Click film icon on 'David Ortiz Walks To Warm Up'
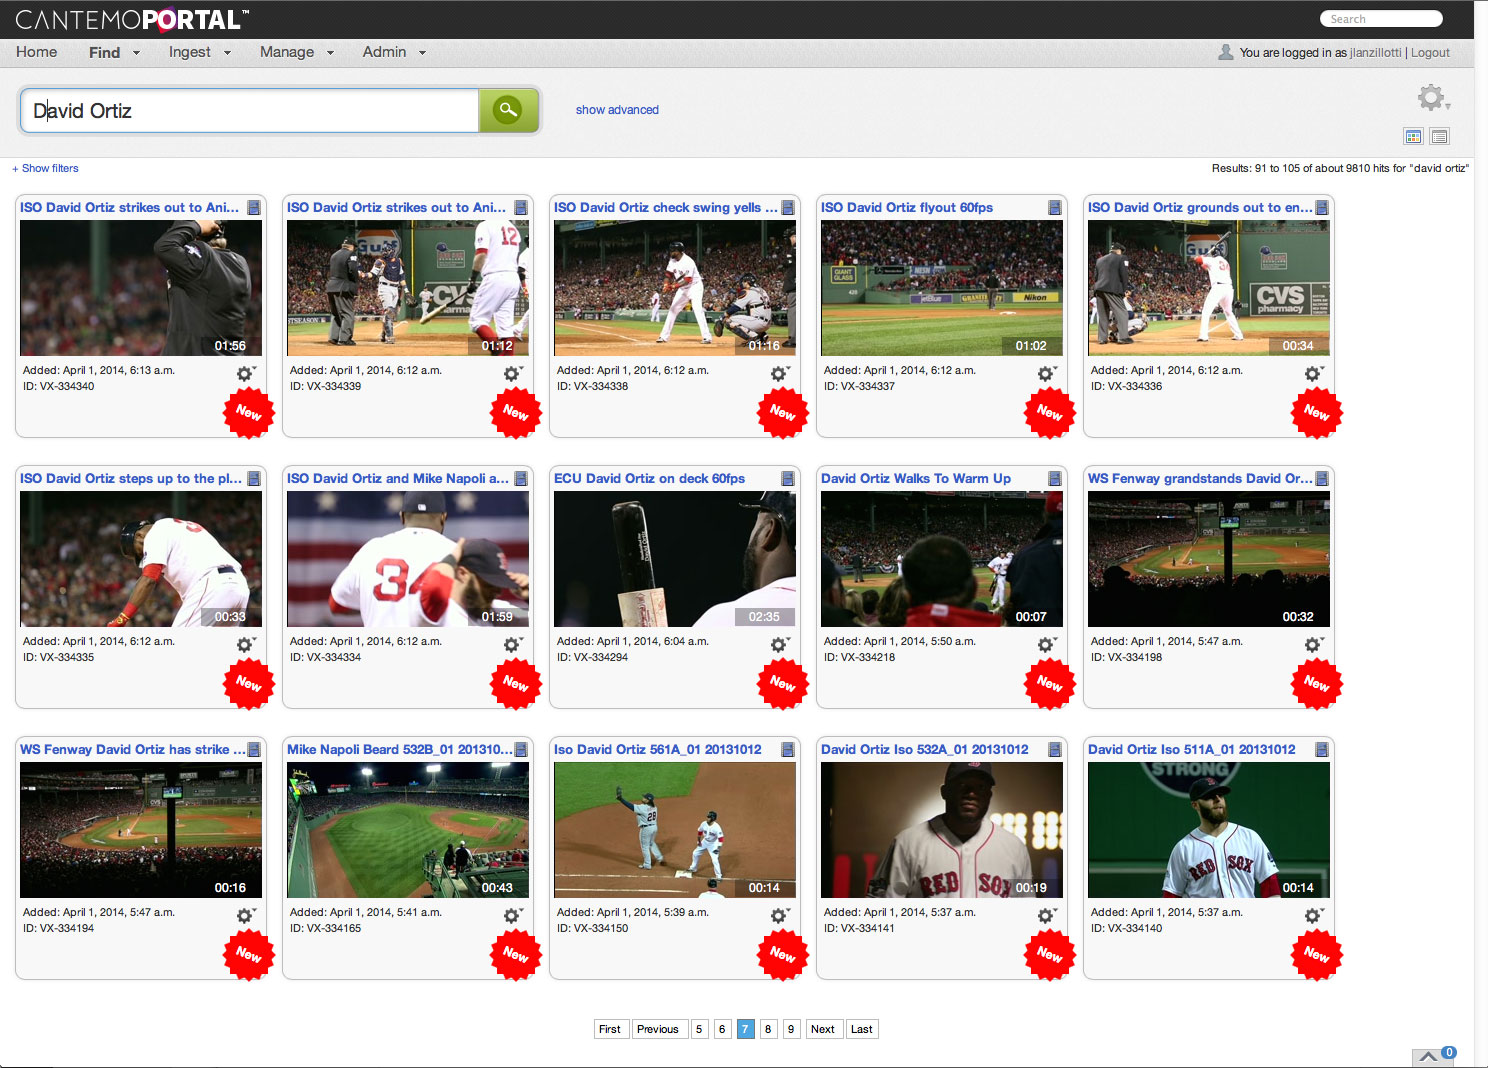The width and height of the screenshot is (1488, 1068). click(1054, 479)
